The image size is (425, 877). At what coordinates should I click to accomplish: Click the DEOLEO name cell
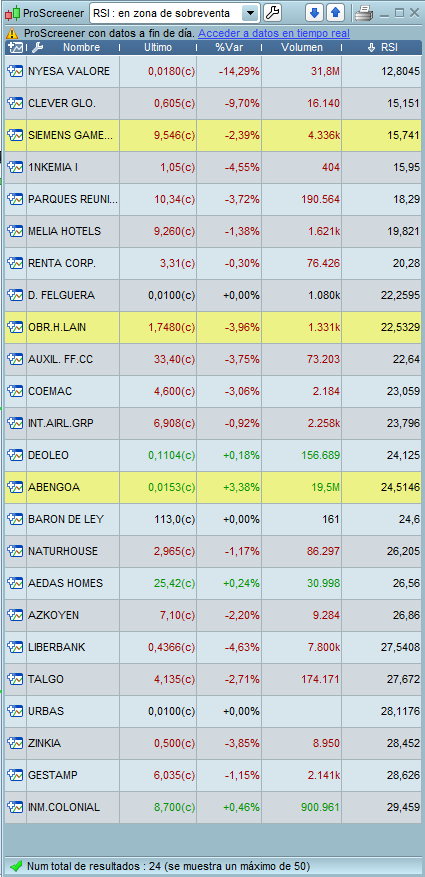pyautogui.click(x=73, y=455)
